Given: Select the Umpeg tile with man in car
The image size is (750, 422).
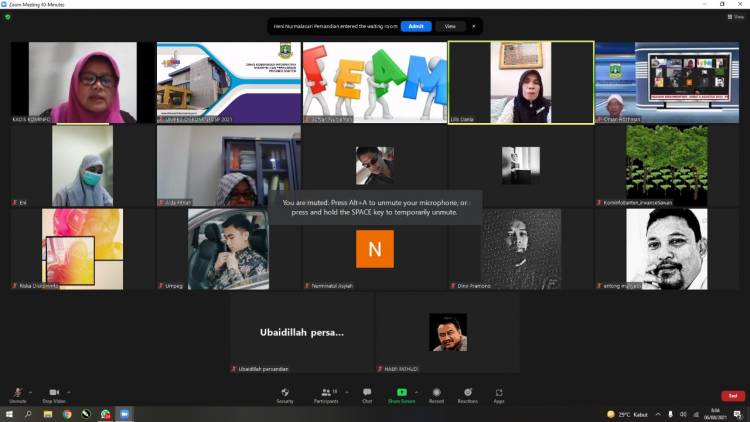Looking at the screenshot, I should coord(229,249).
